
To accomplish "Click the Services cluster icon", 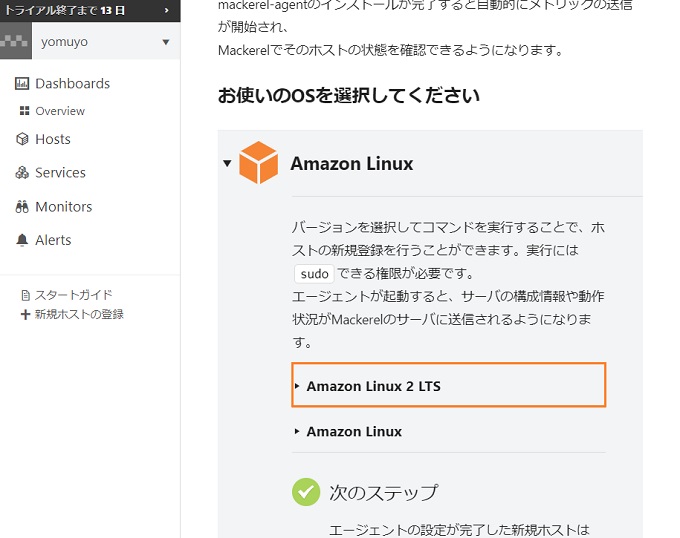I will [22, 173].
